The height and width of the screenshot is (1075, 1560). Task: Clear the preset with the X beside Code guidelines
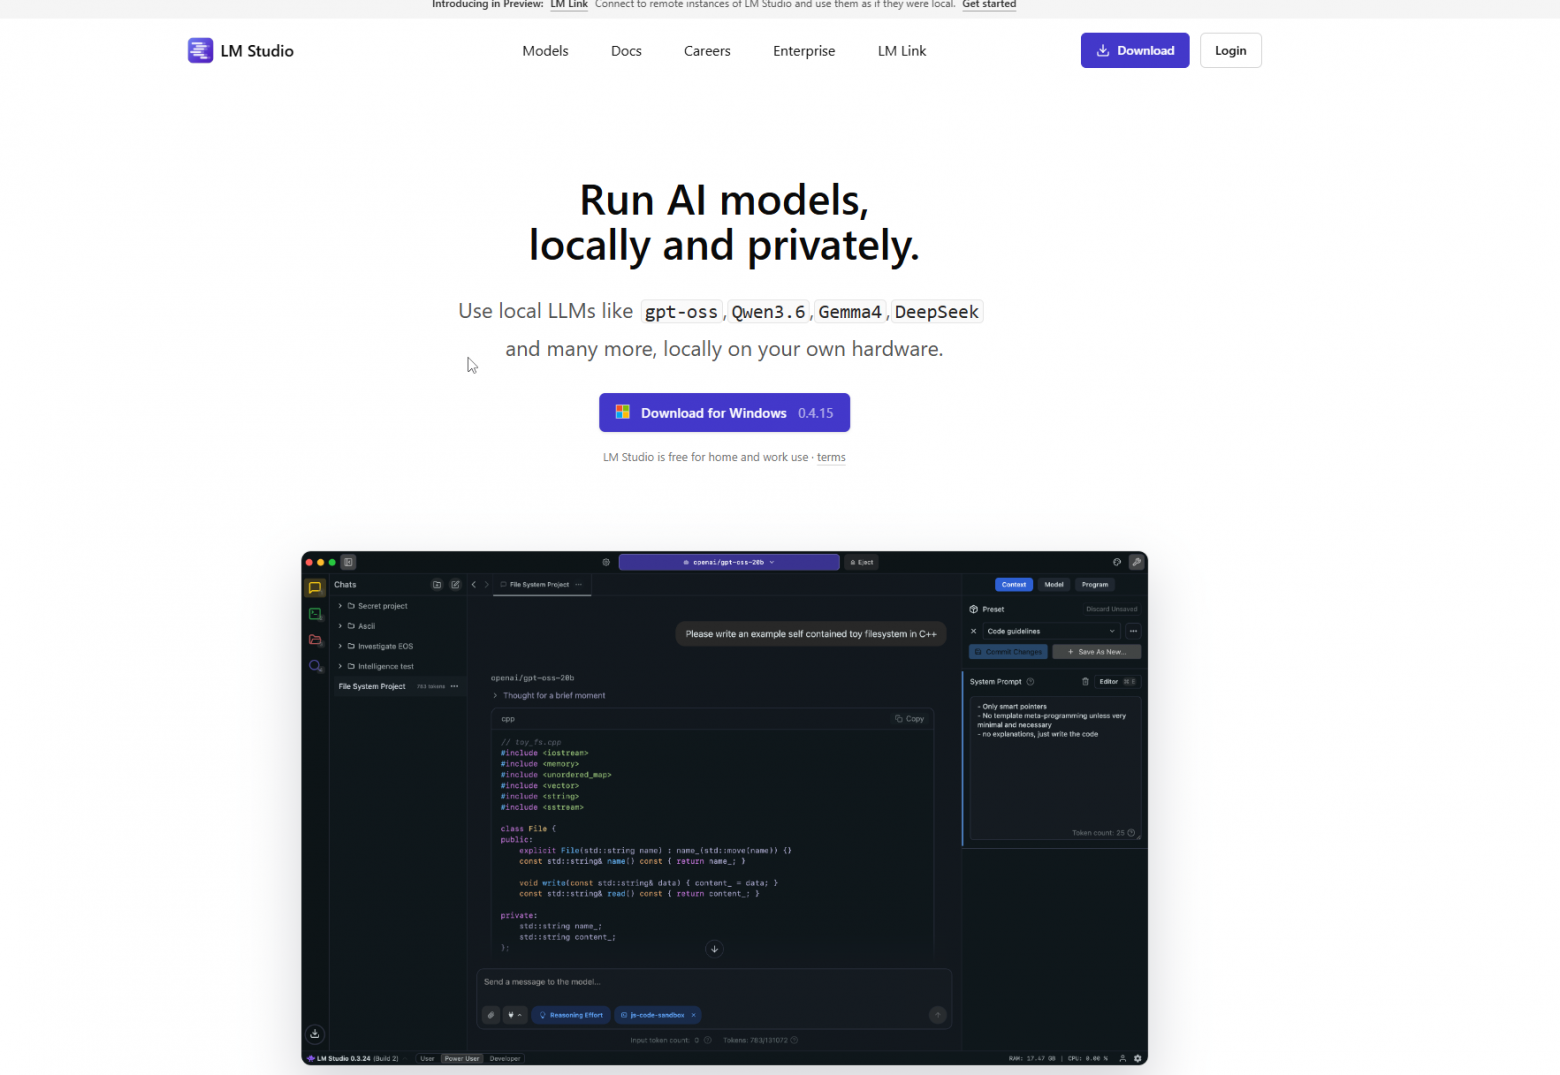point(973,631)
